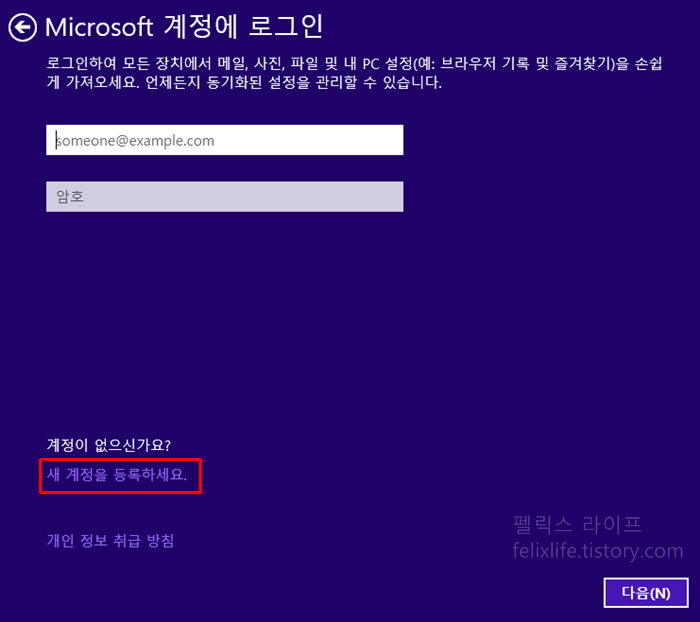Select the Microsoft 계정에 로그인 heading
700x622 pixels.
(184, 27)
